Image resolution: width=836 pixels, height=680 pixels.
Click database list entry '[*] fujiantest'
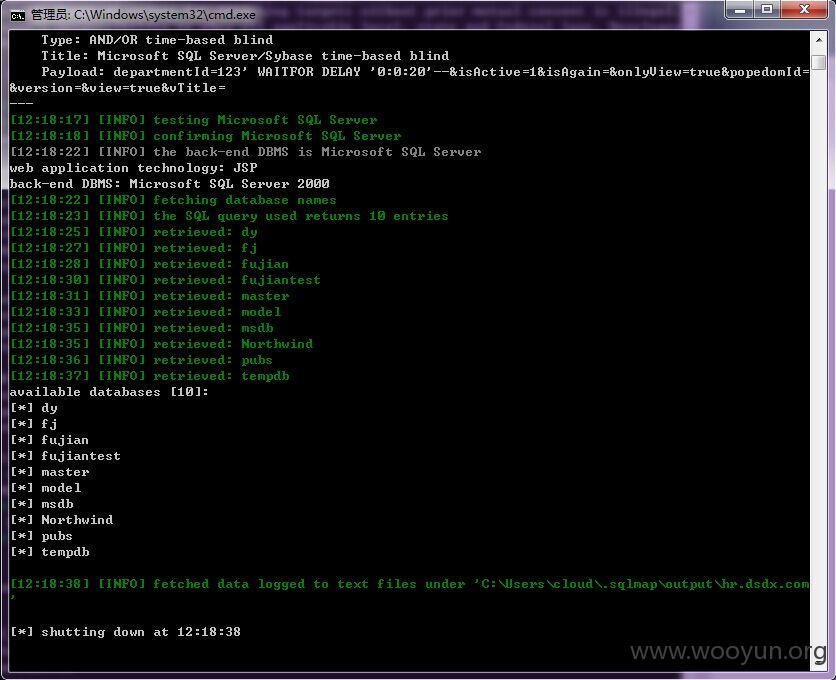[x=66, y=456]
